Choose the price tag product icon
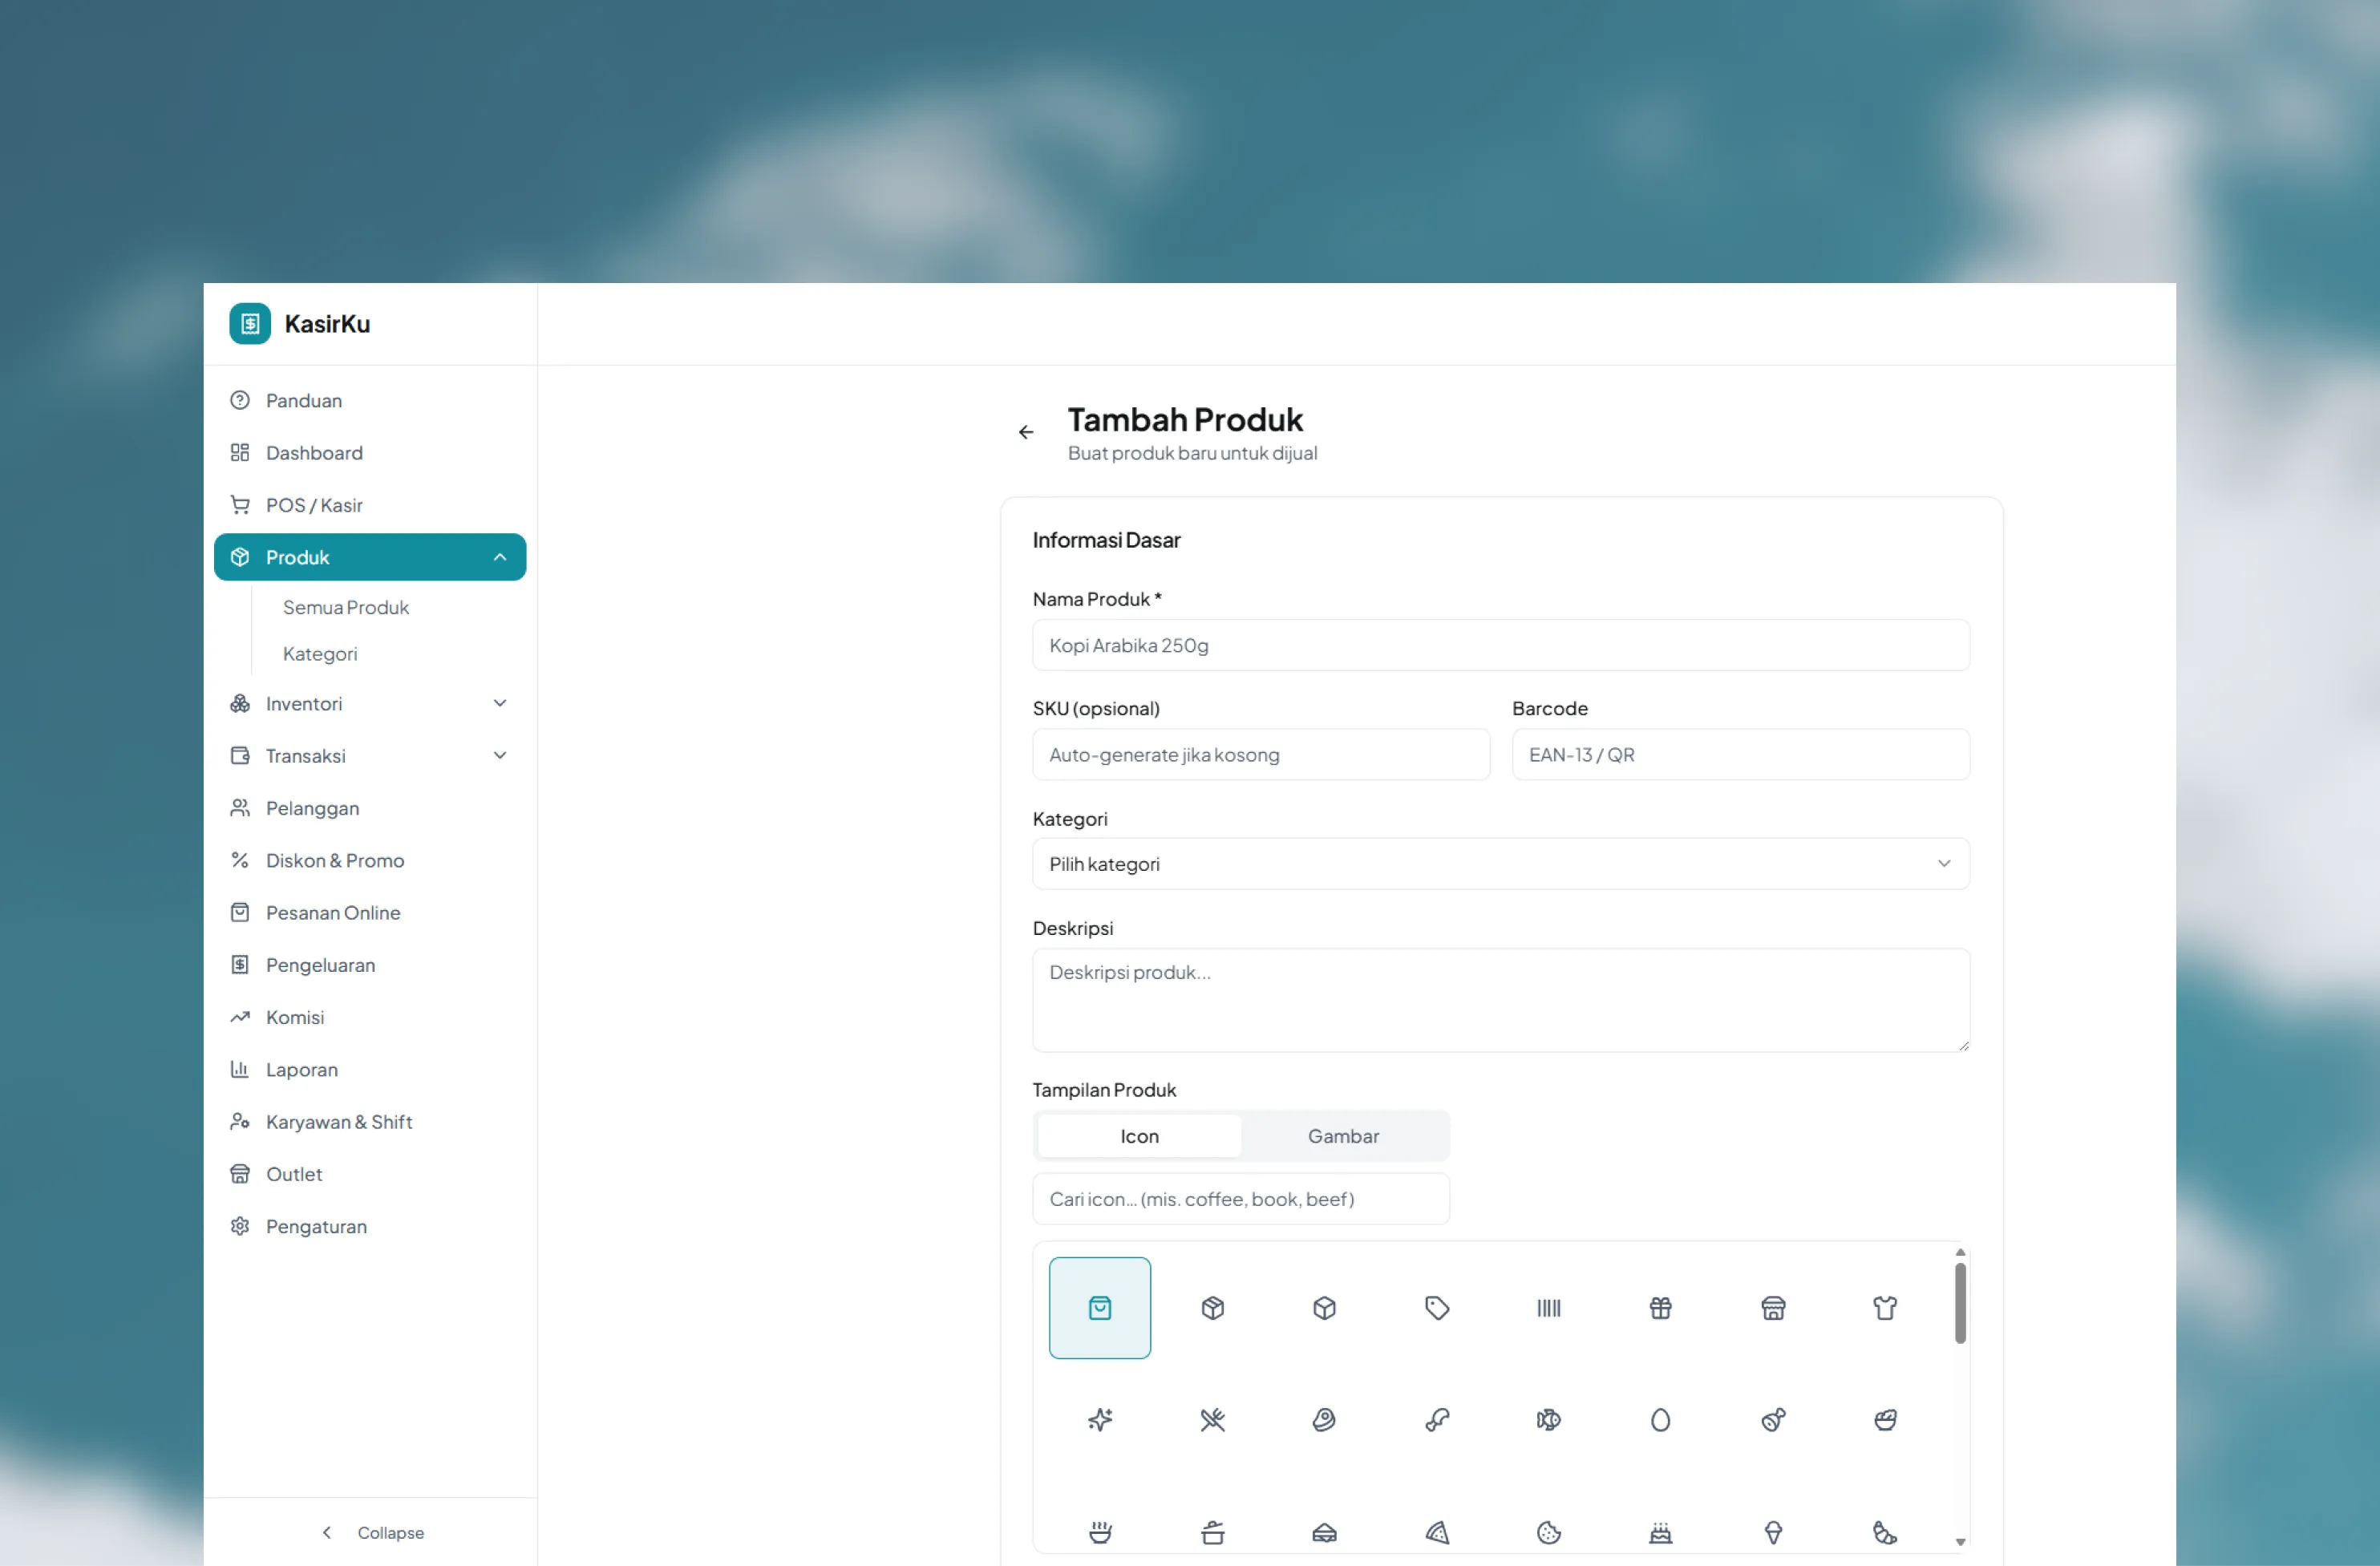Image resolution: width=2380 pixels, height=1566 pixels. pyautogui.click(x=1436, y=1307)
